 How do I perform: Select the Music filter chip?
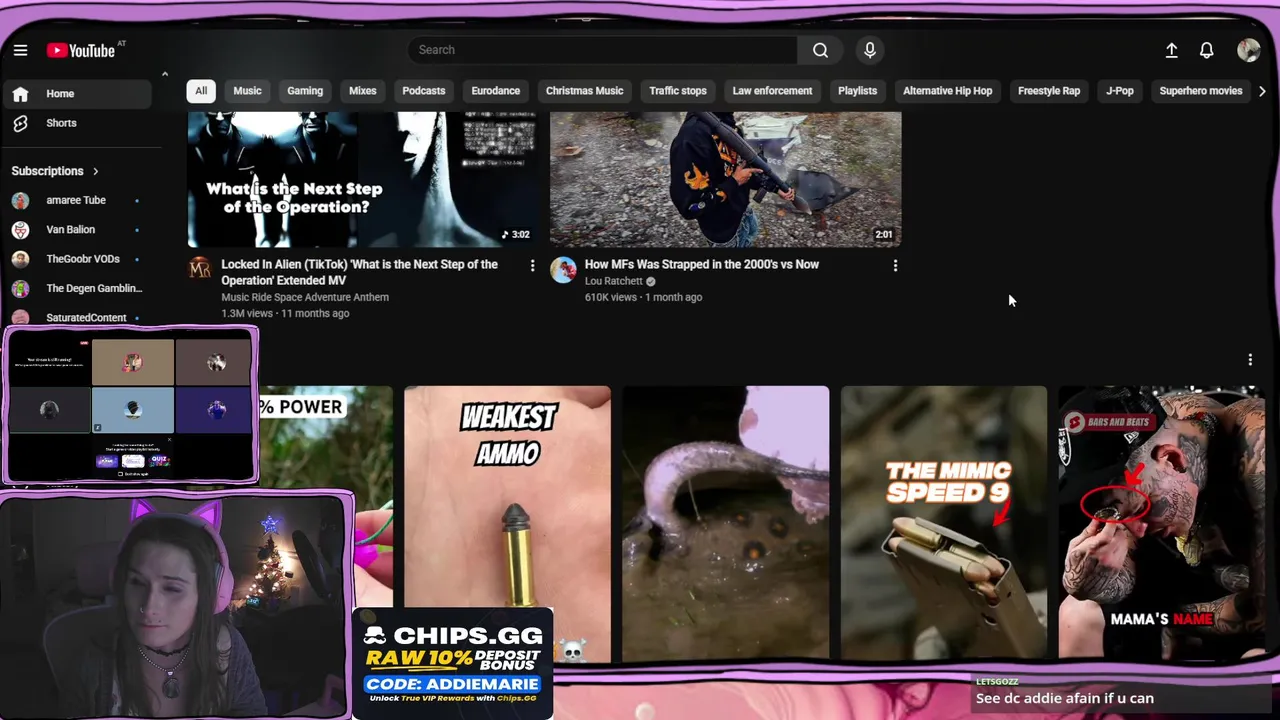click(x=247, y=91)
